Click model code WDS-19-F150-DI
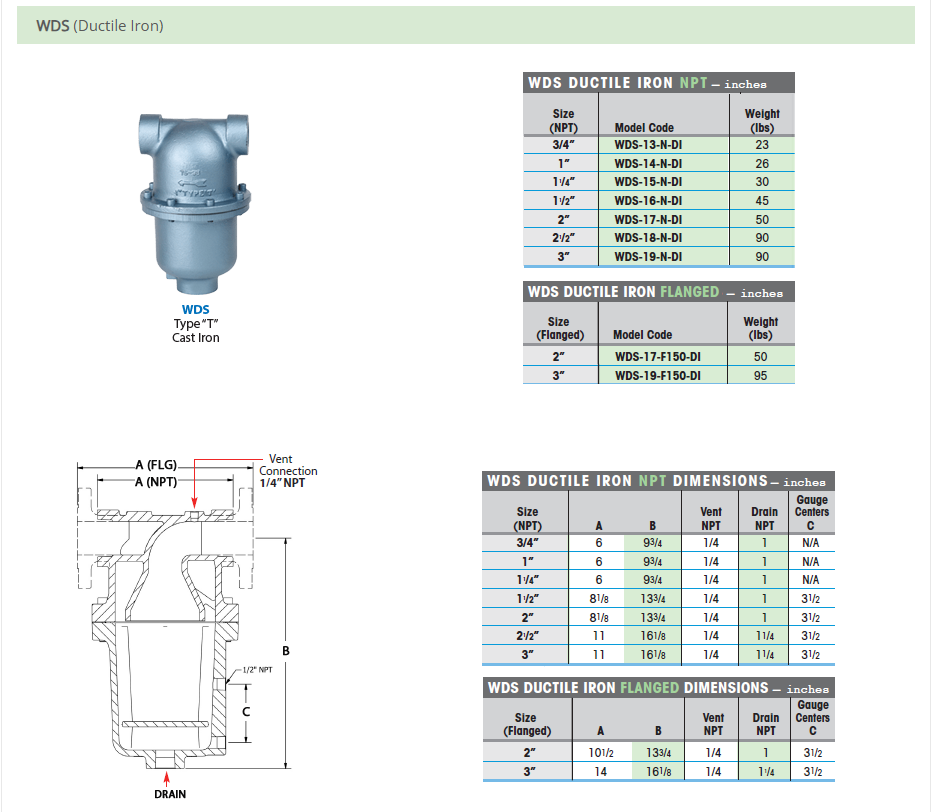This screenshot has height=812, width=931. click(x=656, y=376)
